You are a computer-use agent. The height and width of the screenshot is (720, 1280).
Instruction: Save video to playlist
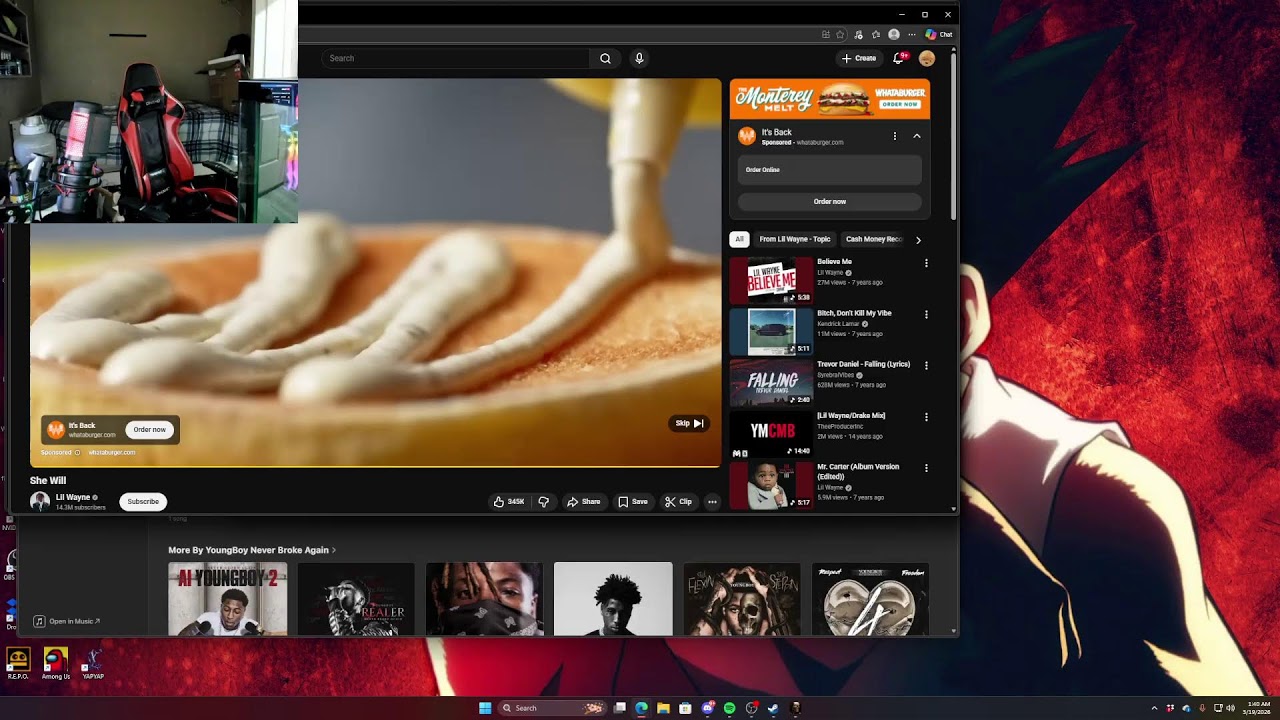(x=632, y=502)
